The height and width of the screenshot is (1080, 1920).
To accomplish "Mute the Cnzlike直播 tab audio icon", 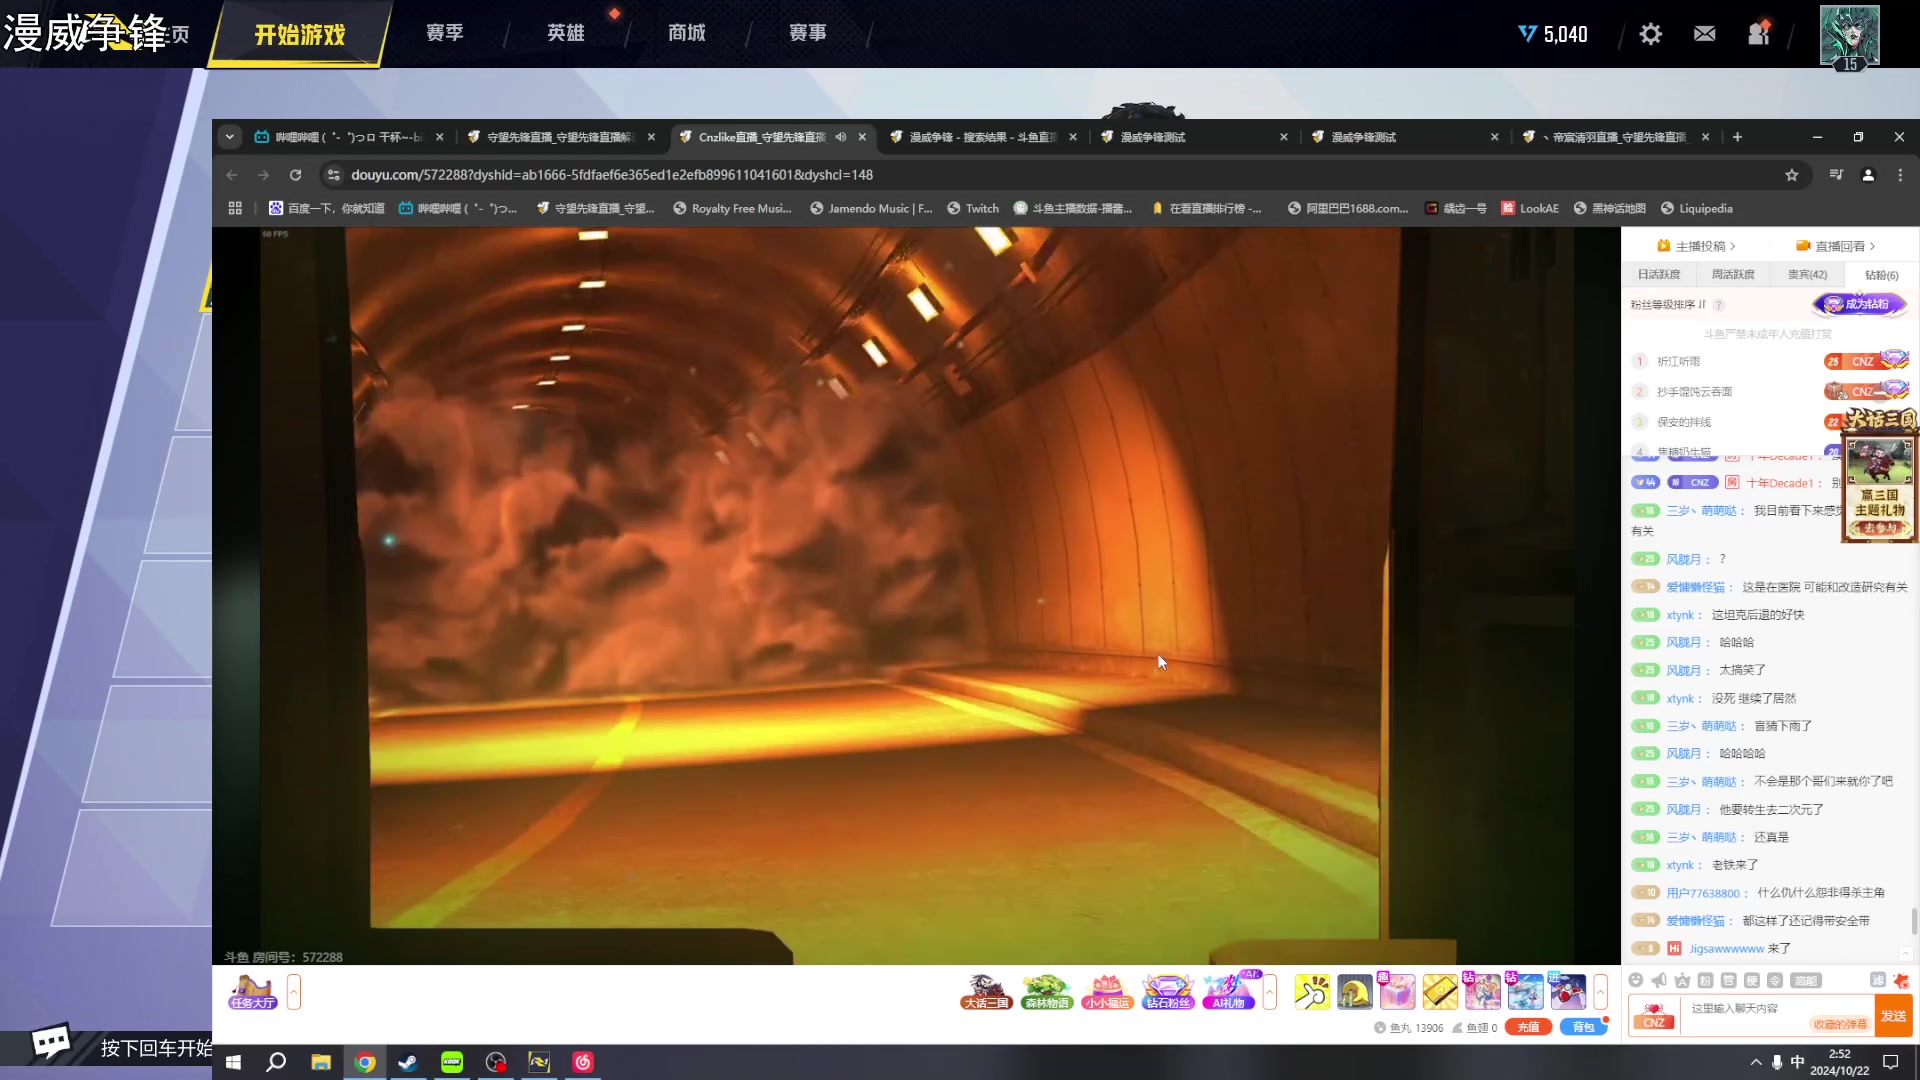I will tap(841, 137).
